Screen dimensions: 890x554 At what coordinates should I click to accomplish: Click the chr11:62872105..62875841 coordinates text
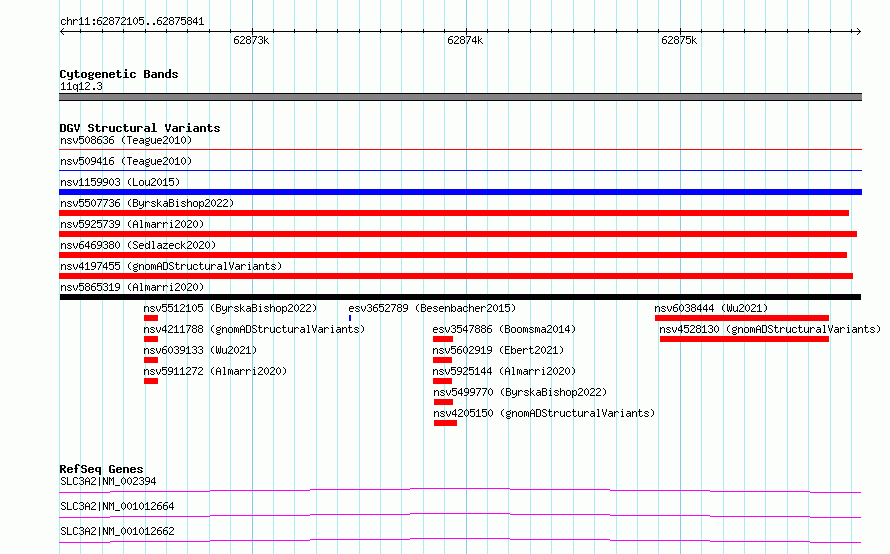click(132, 22)
